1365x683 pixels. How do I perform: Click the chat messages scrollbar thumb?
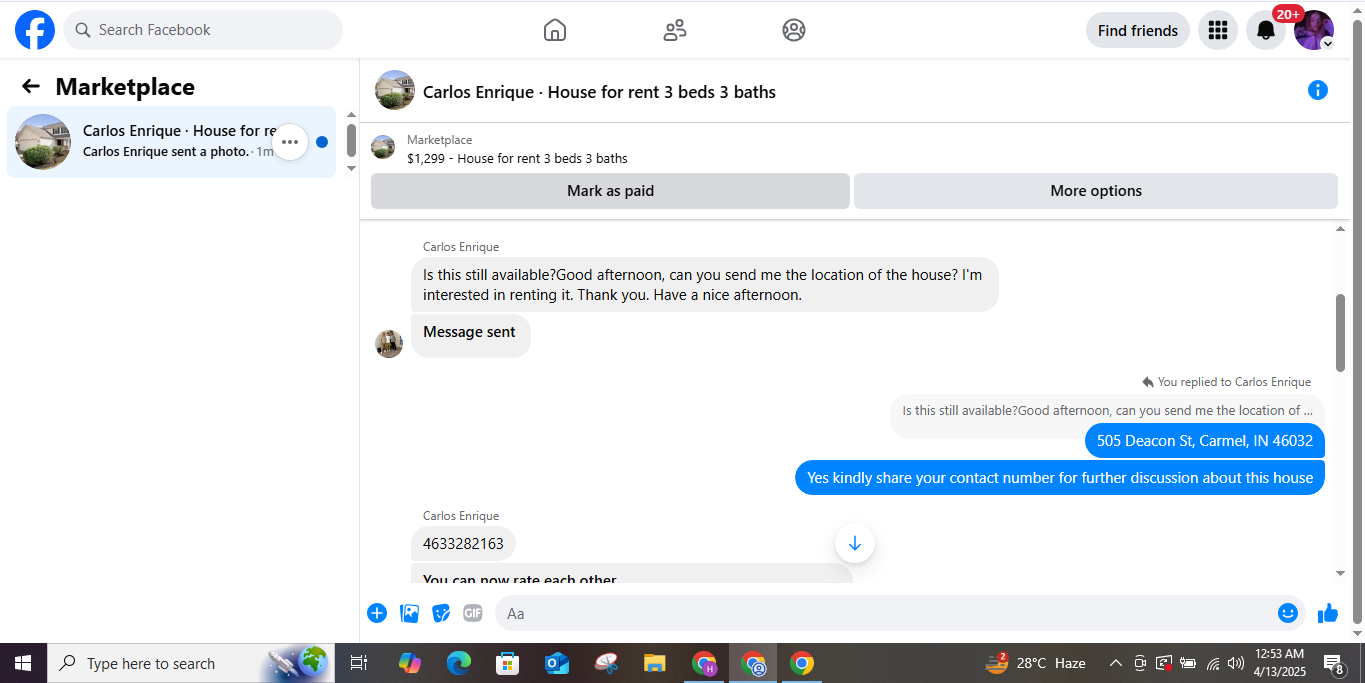(1341, 333)
